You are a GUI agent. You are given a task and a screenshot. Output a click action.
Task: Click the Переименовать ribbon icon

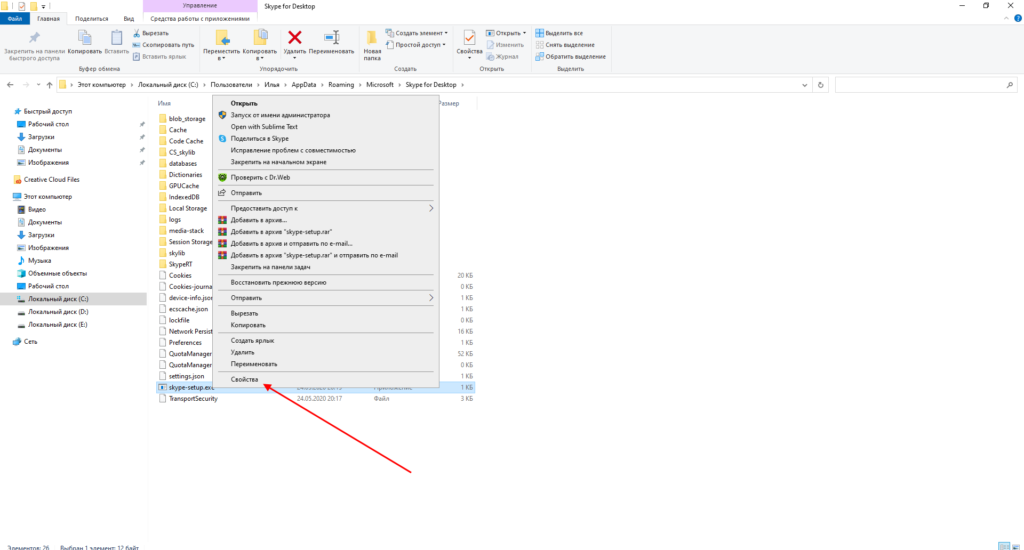pos(332,38)
